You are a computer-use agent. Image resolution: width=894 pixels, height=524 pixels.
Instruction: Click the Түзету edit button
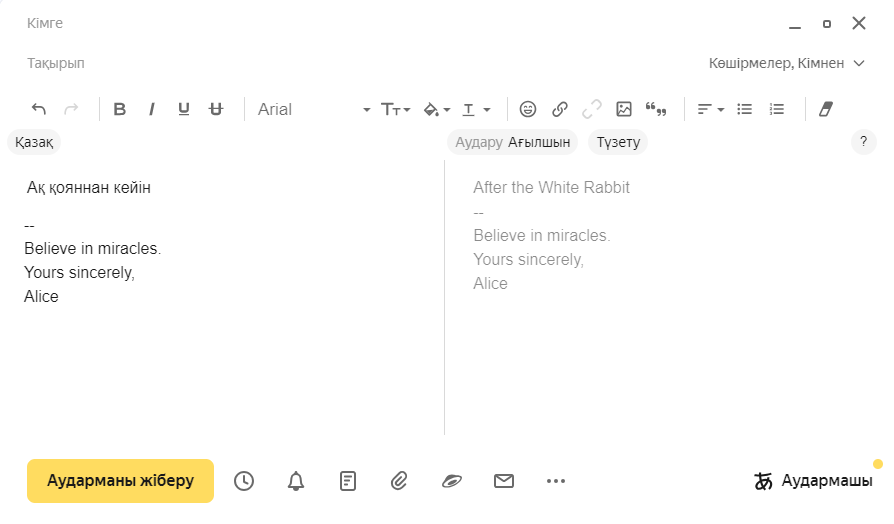[618, 142]
